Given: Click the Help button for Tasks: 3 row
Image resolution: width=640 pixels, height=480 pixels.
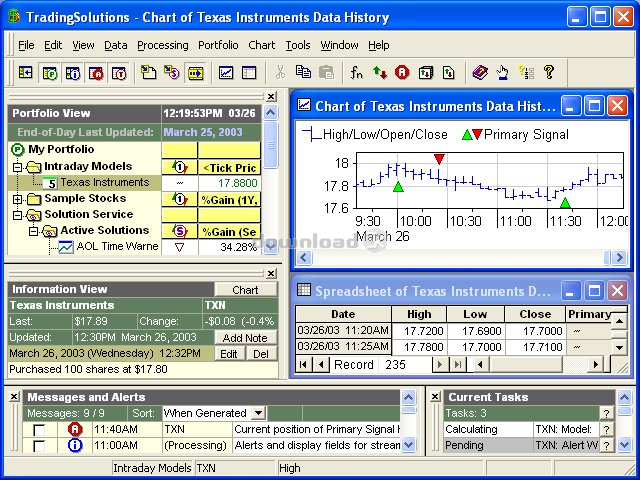Looking at the screenshot, I should pyautogui.click(x=606, y=413).
